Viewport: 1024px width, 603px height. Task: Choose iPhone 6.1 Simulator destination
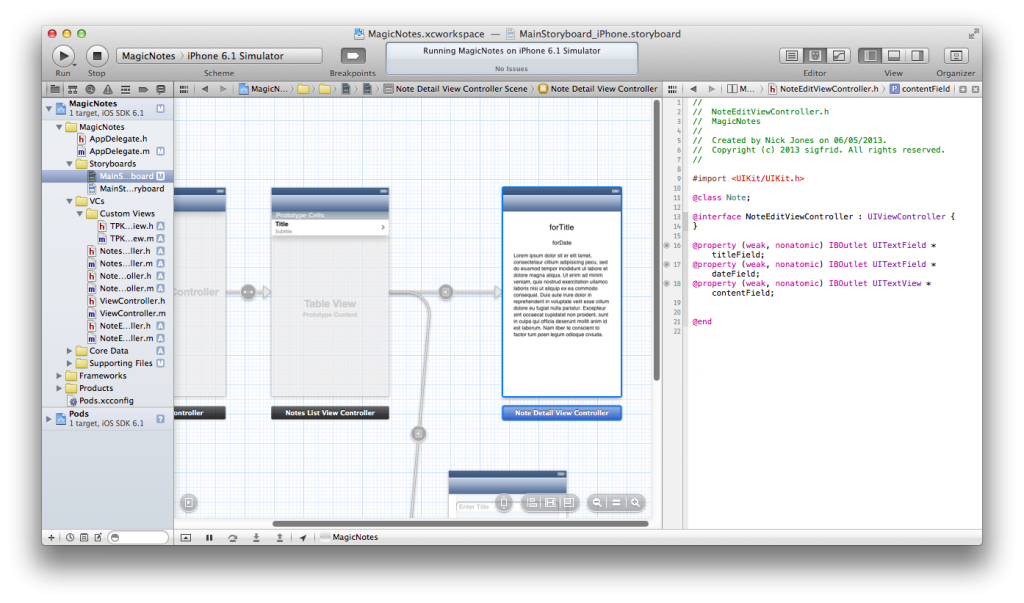[x=235, y=56]
